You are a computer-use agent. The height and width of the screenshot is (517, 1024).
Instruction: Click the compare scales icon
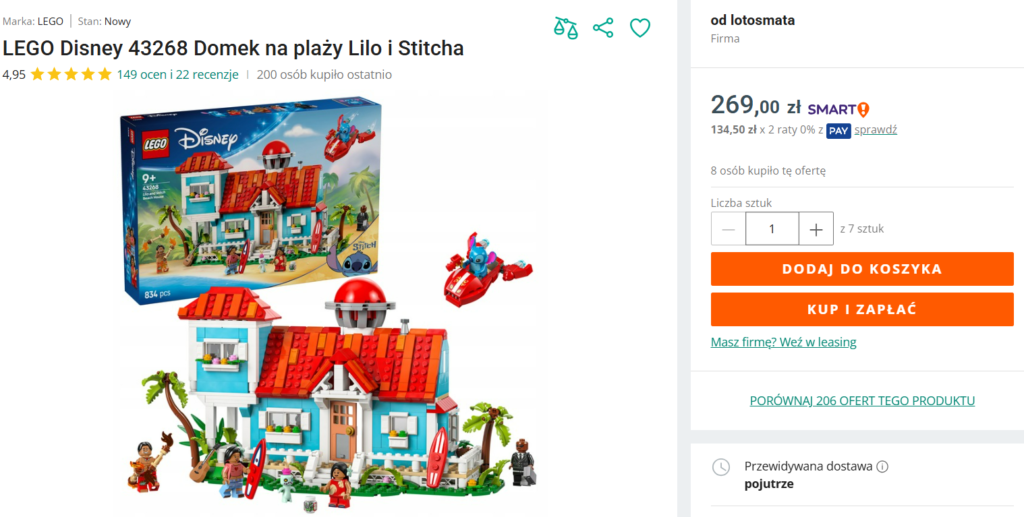click(566, 28)
